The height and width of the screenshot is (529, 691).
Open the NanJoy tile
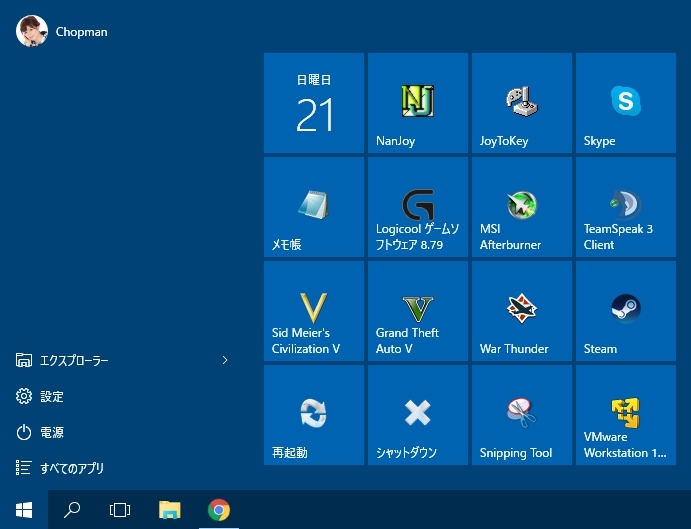(417, 103)
